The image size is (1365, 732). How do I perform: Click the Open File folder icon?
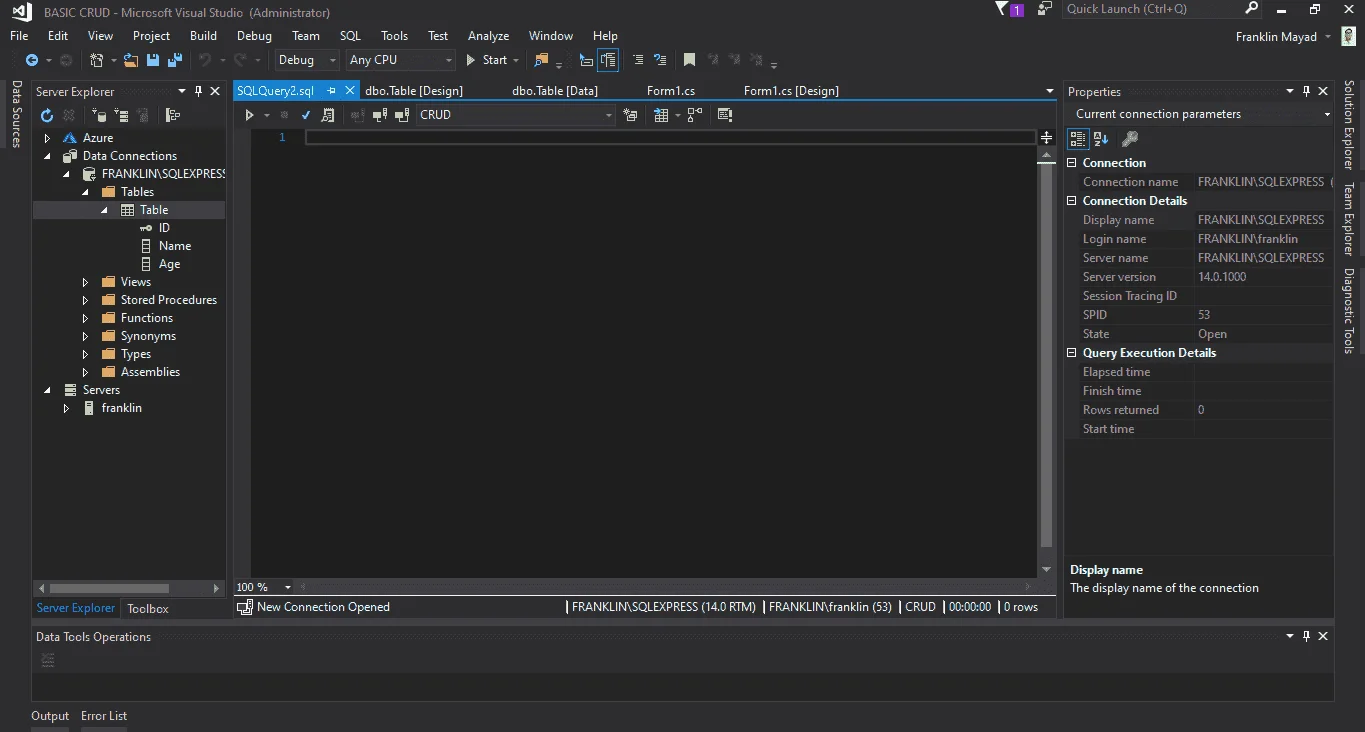coord(132,60)
